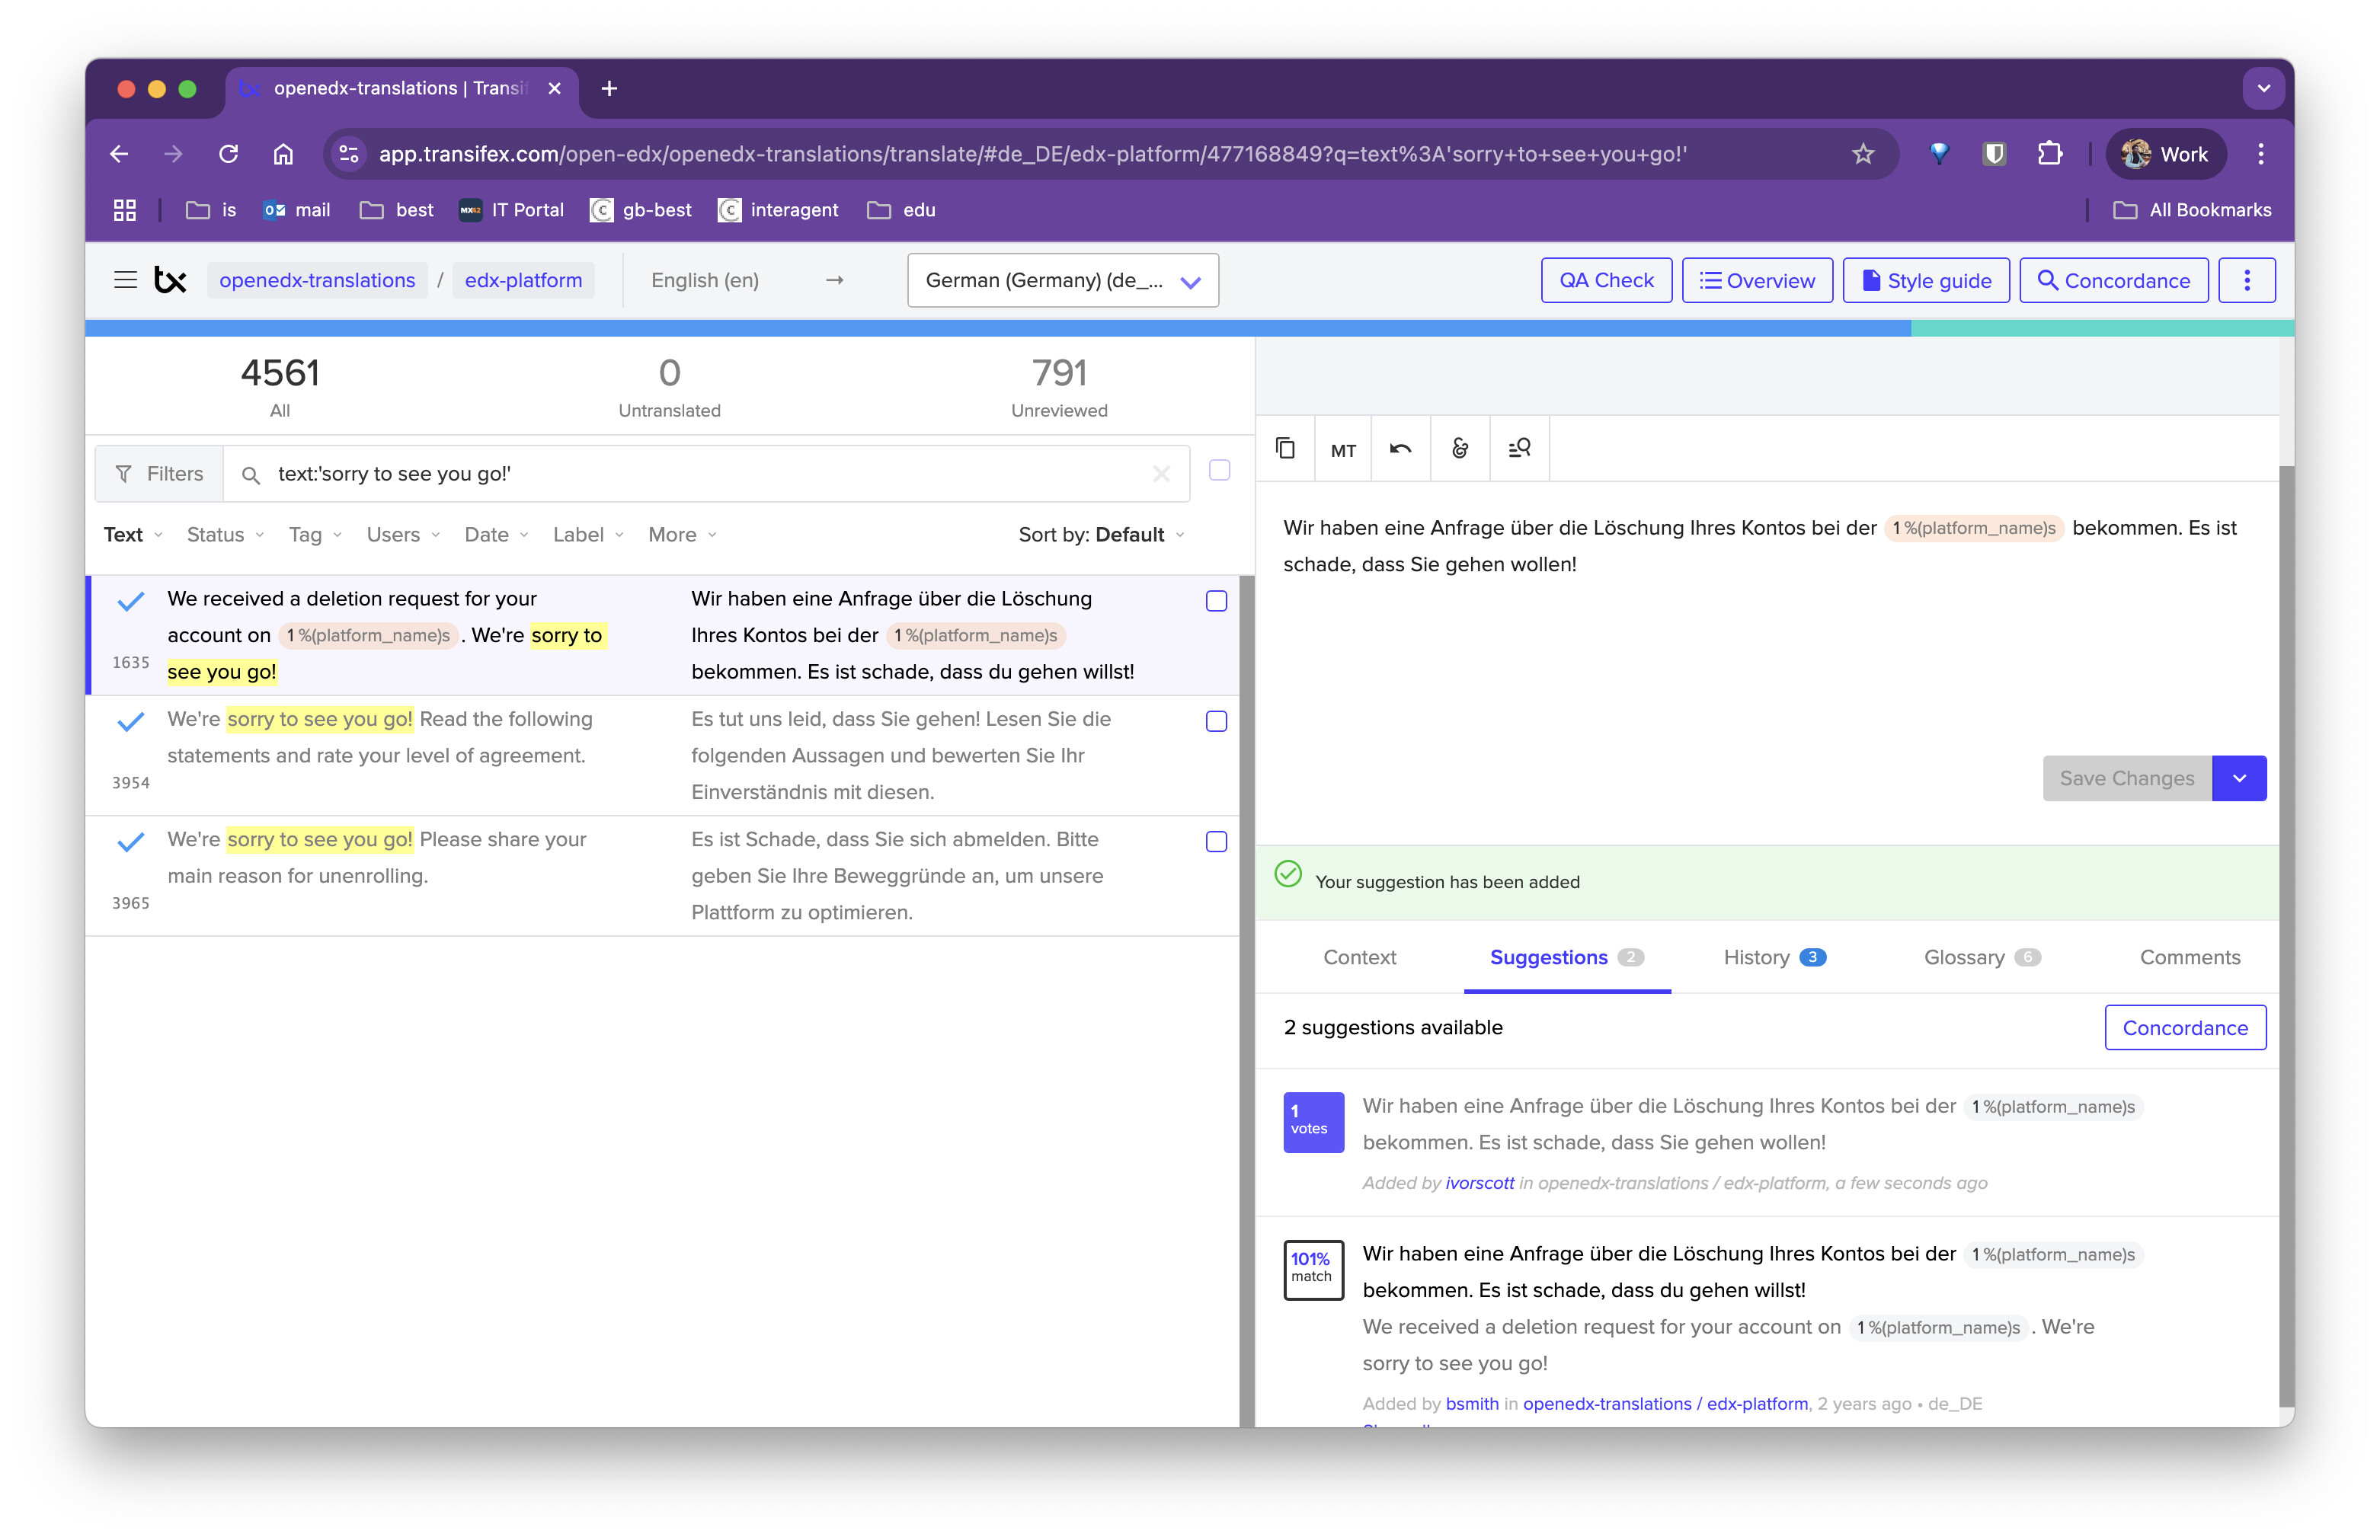Switch to the Suggestions tab
The height and width of the screenshot is (1540, 2380).
(x=1566, y=957)
